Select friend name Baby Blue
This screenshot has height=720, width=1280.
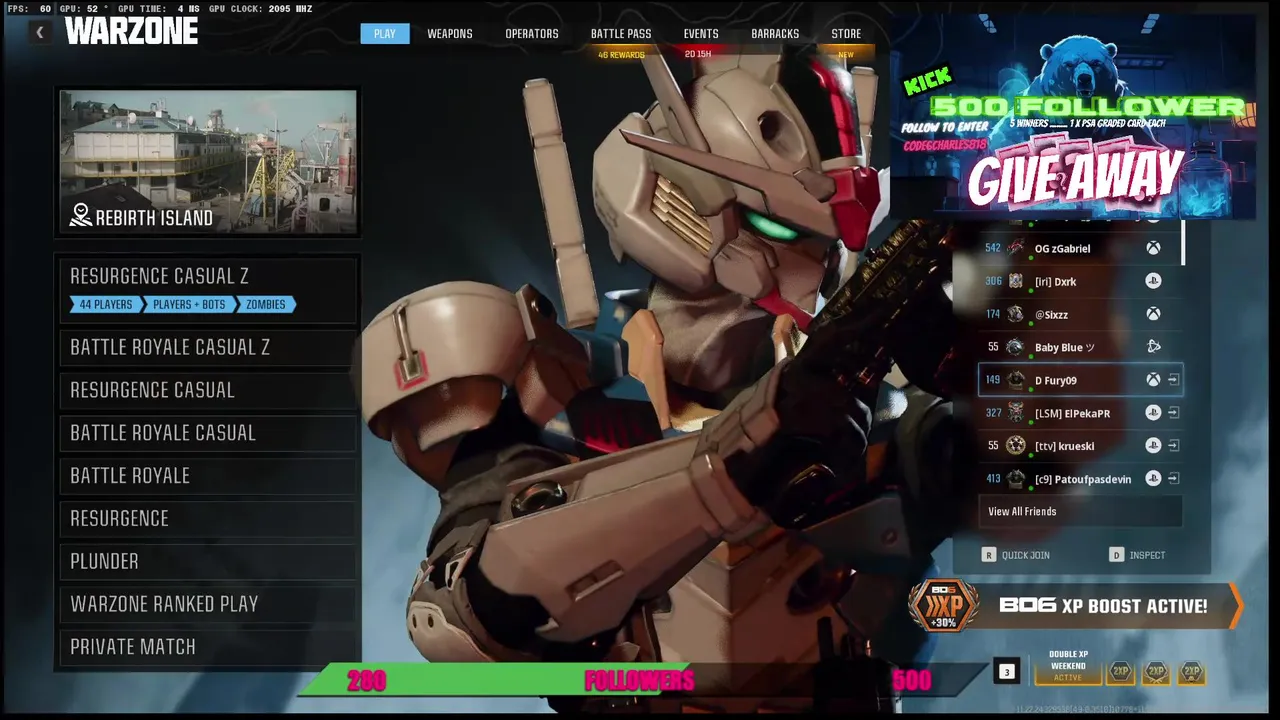pyautogui.click(x=1065, y=348)
